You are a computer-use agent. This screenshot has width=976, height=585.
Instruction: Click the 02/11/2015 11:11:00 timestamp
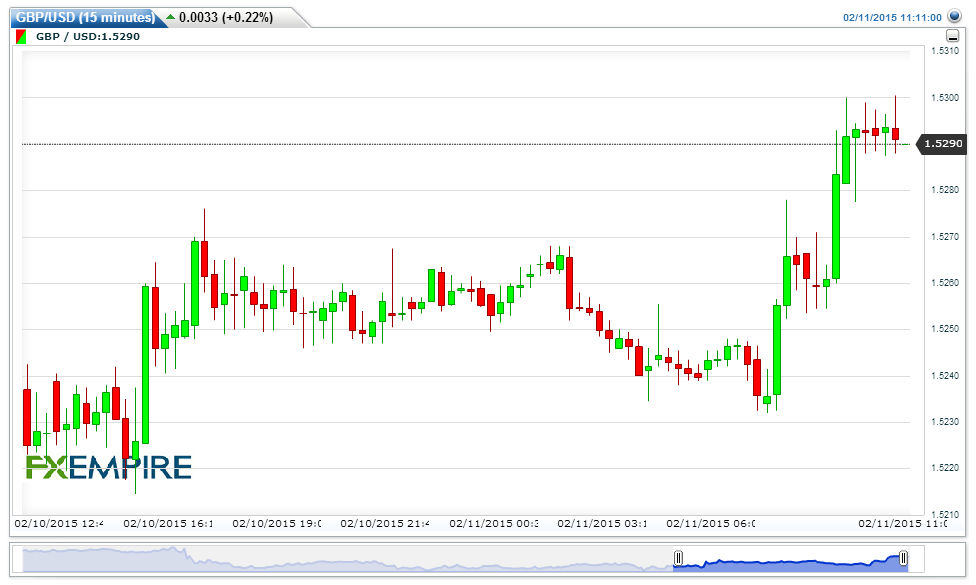[x=892, y=17]
